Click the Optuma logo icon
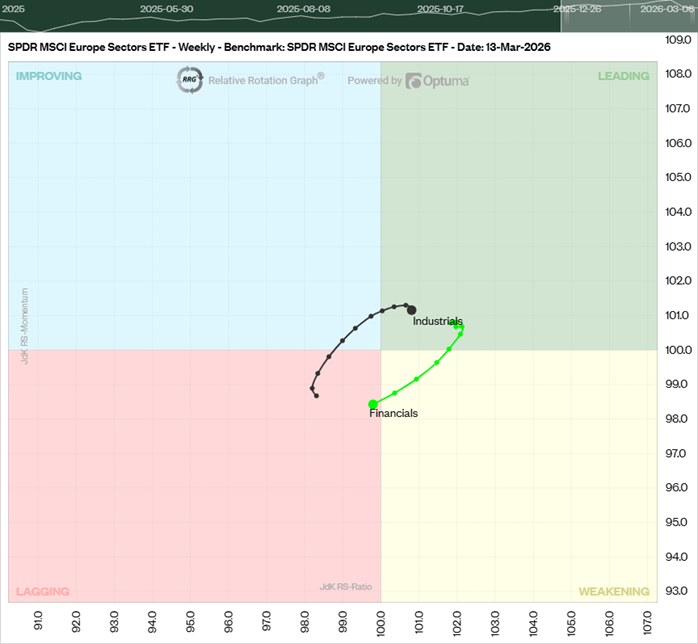 click(414, 81)
